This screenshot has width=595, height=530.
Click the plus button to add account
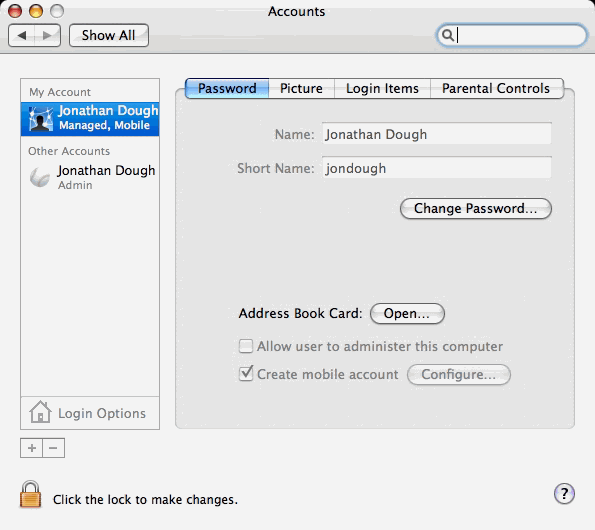click(x=32, y=448)
